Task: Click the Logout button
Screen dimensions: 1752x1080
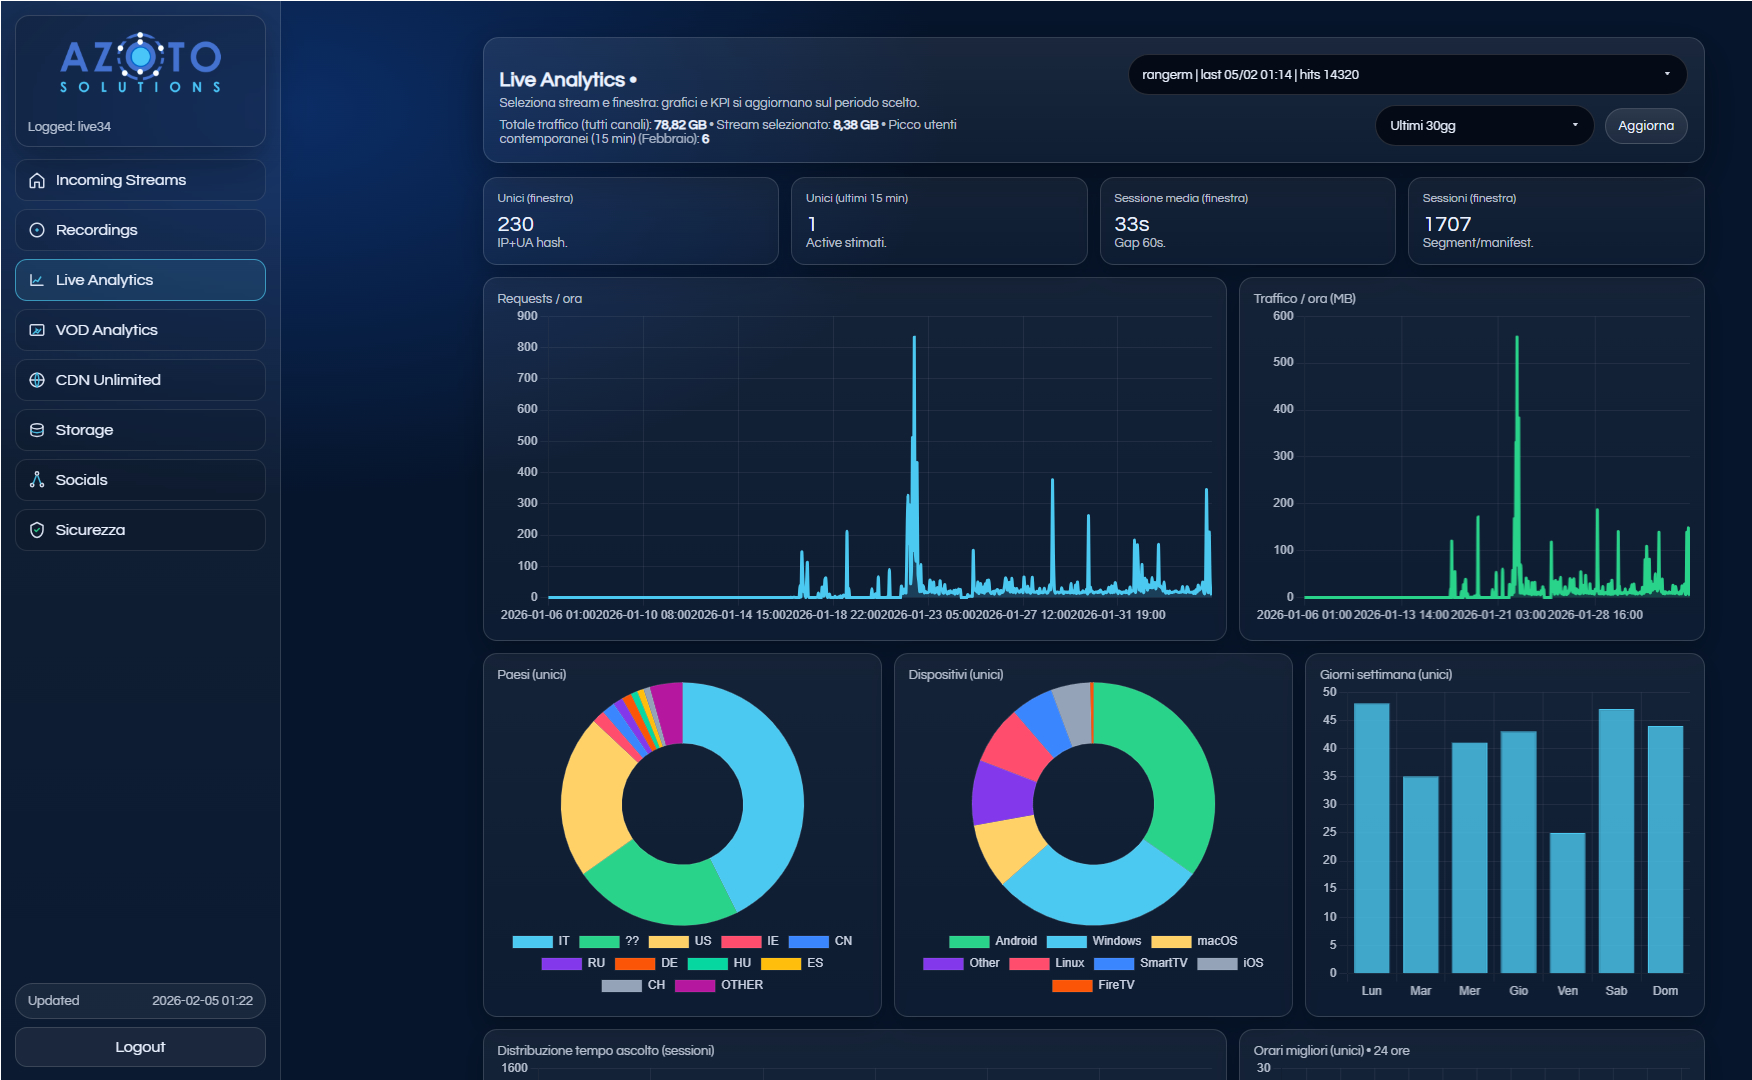Action: [140, 1047]
